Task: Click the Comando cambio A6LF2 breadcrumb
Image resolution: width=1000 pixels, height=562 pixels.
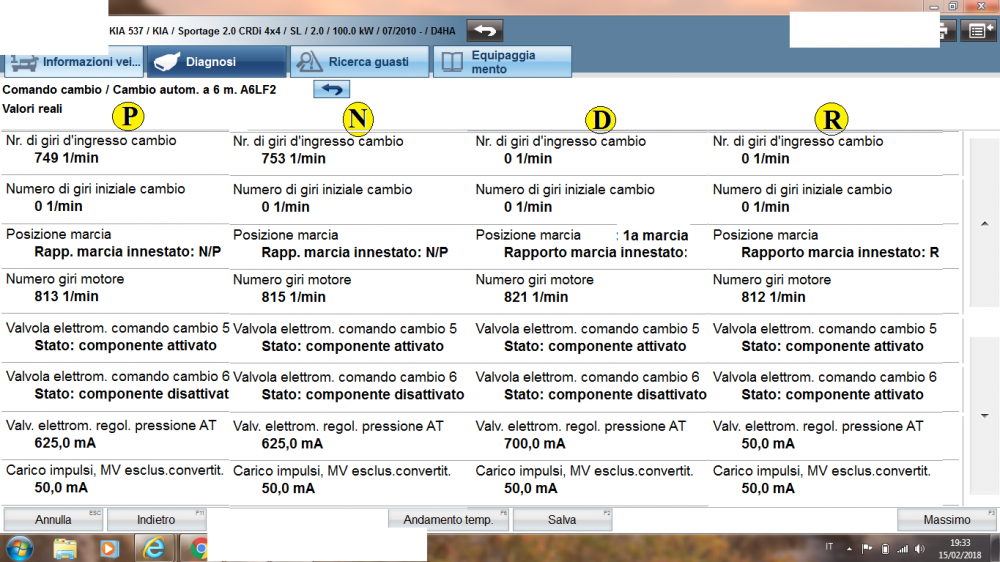Action: click(x=139, y=89)
